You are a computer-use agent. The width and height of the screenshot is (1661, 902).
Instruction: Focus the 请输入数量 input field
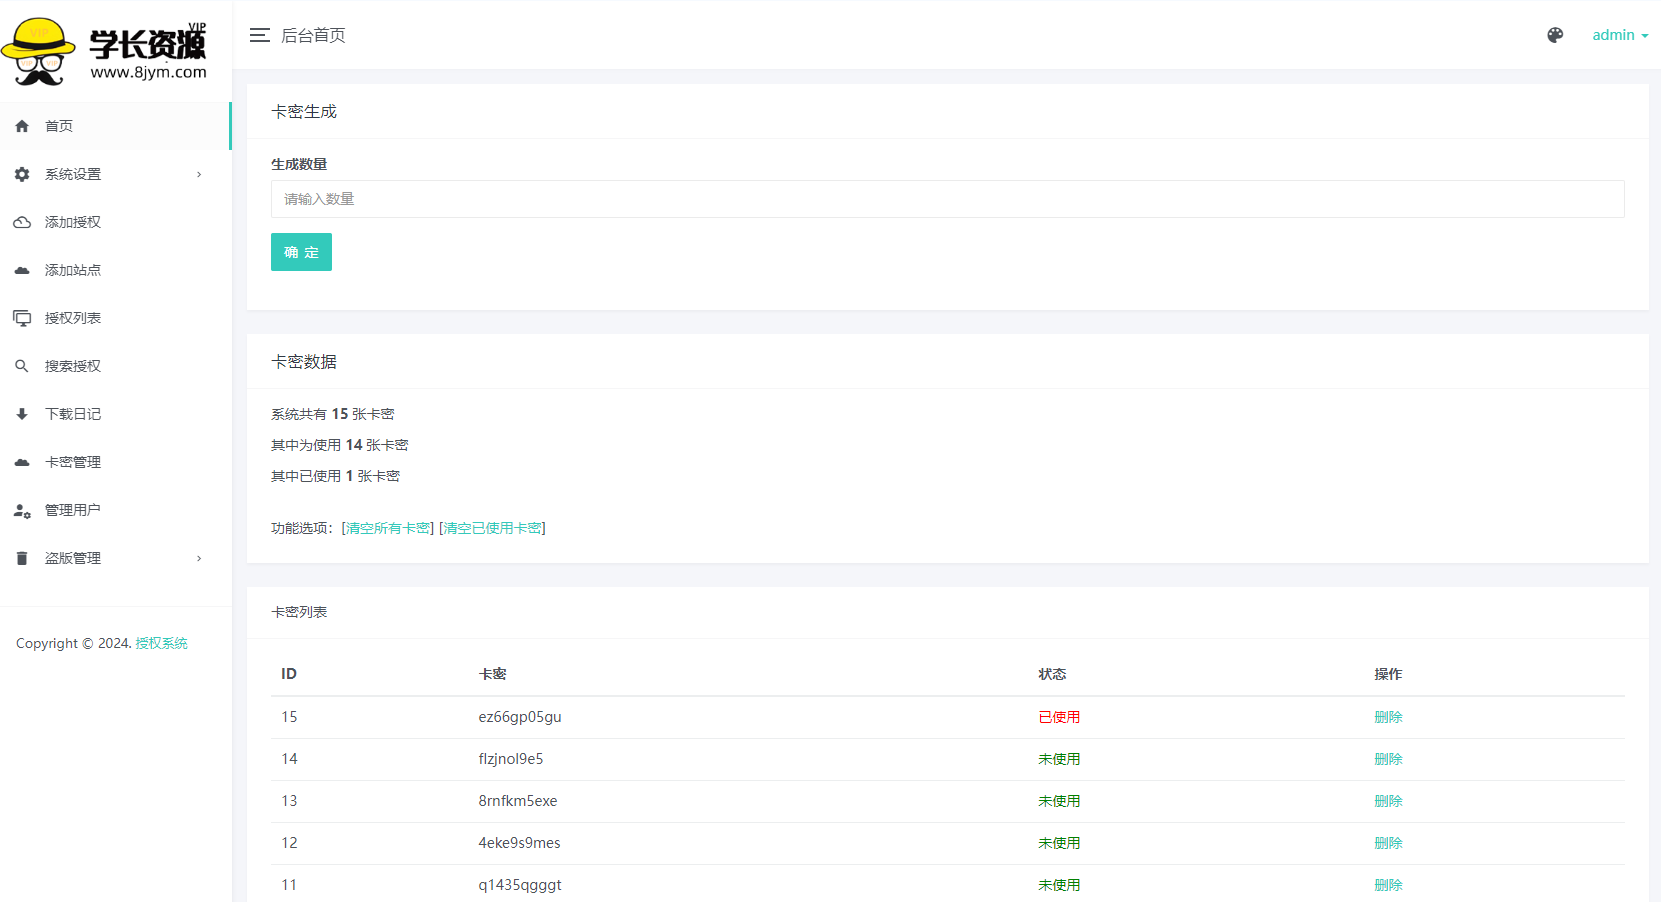[x=947, y=199]
